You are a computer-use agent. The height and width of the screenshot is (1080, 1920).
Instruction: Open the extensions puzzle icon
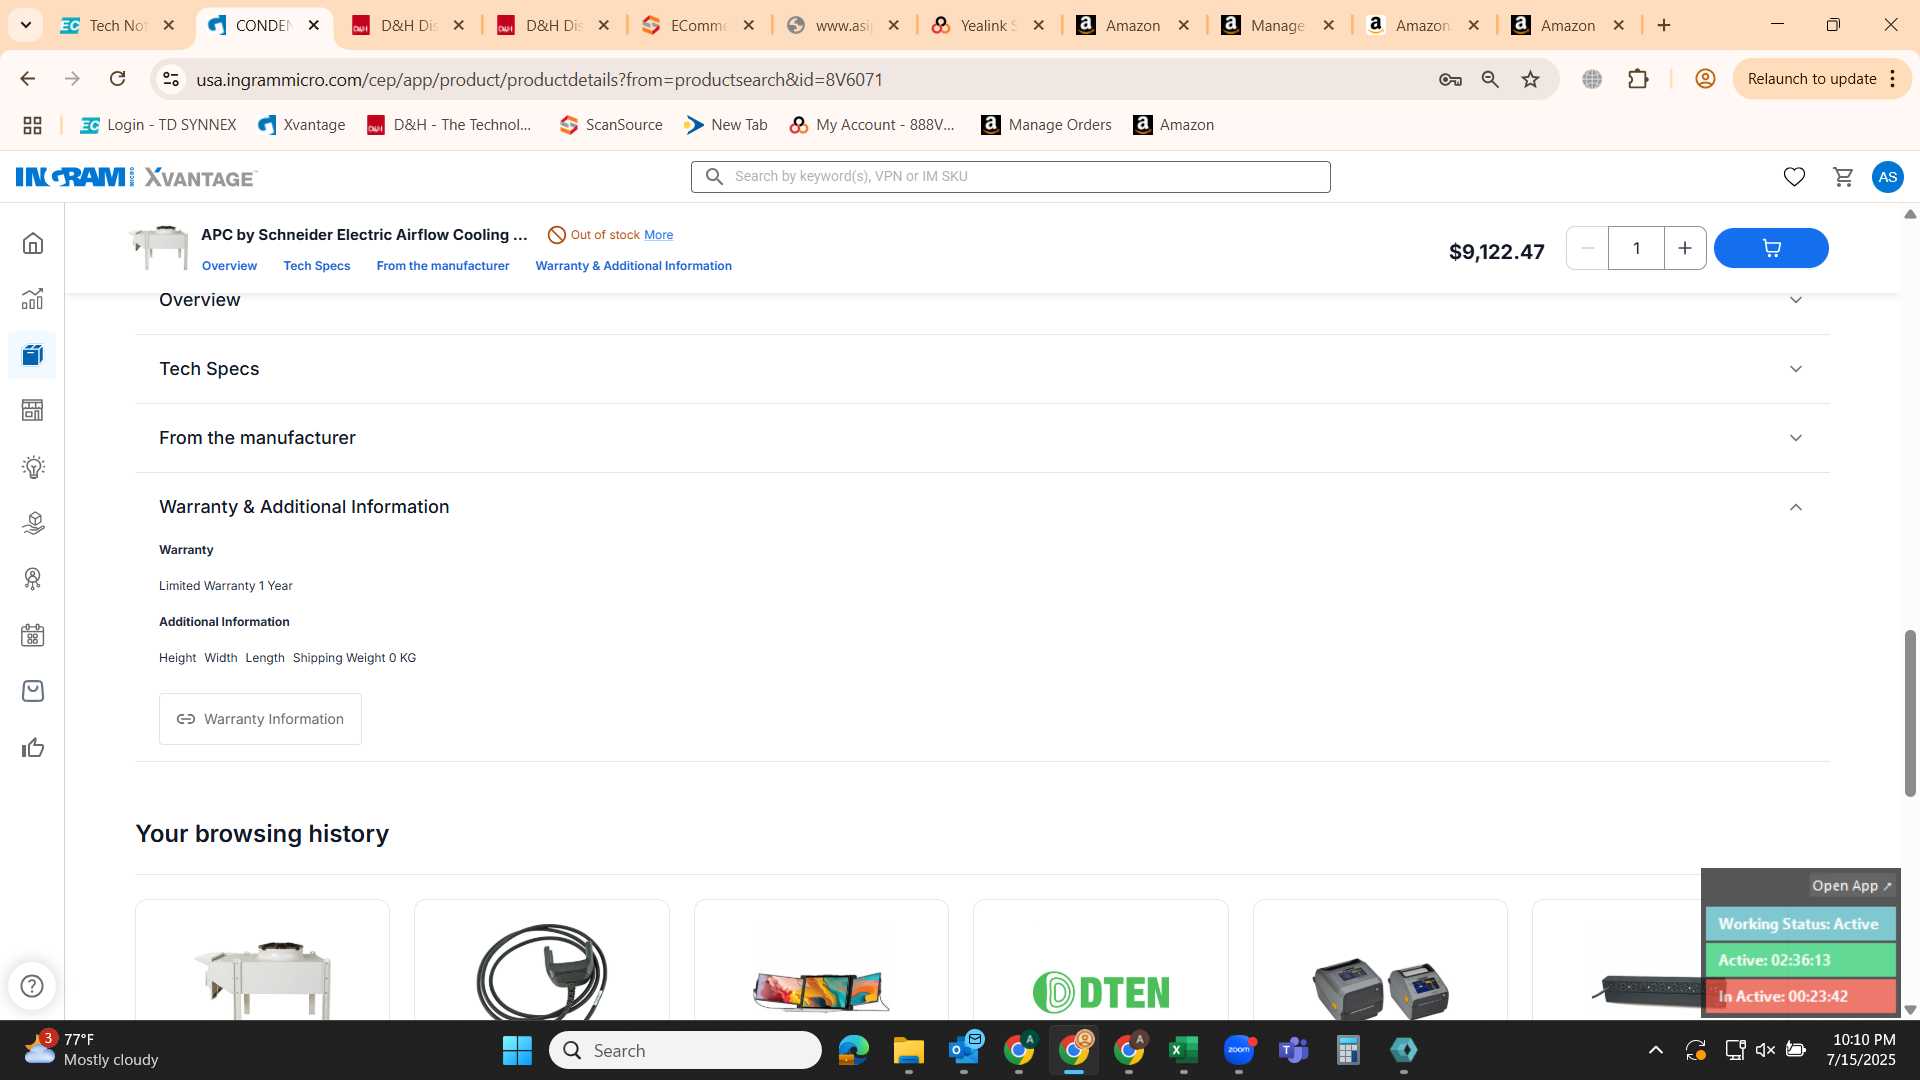(1638, 79)
